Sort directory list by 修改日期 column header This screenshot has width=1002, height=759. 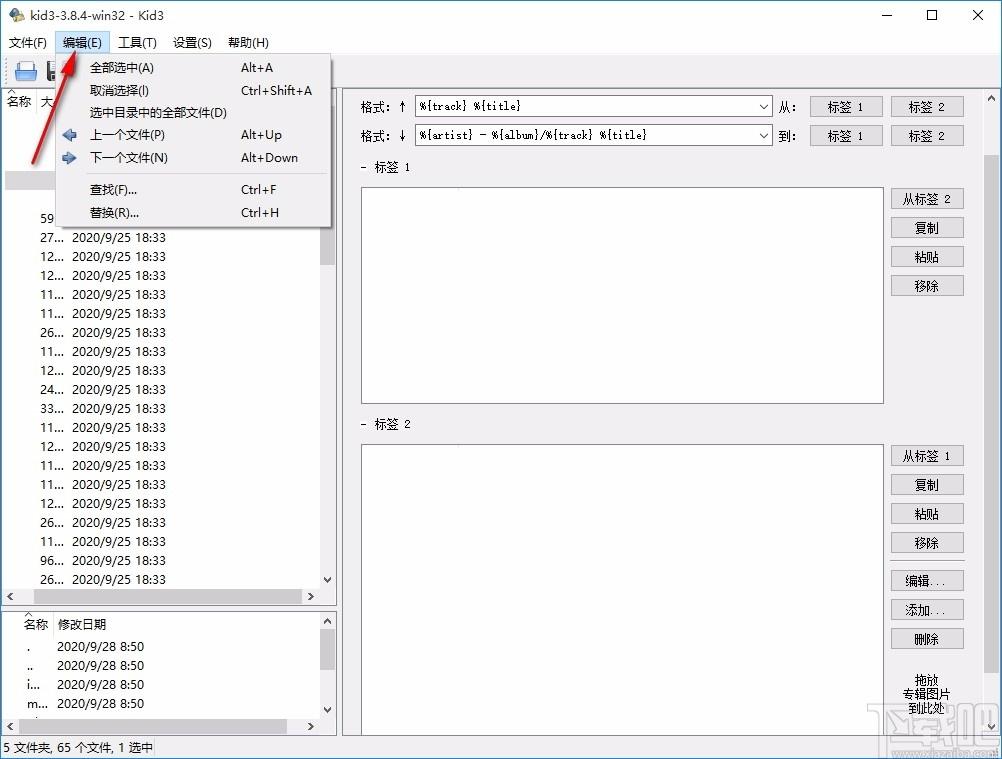point(82,625)
